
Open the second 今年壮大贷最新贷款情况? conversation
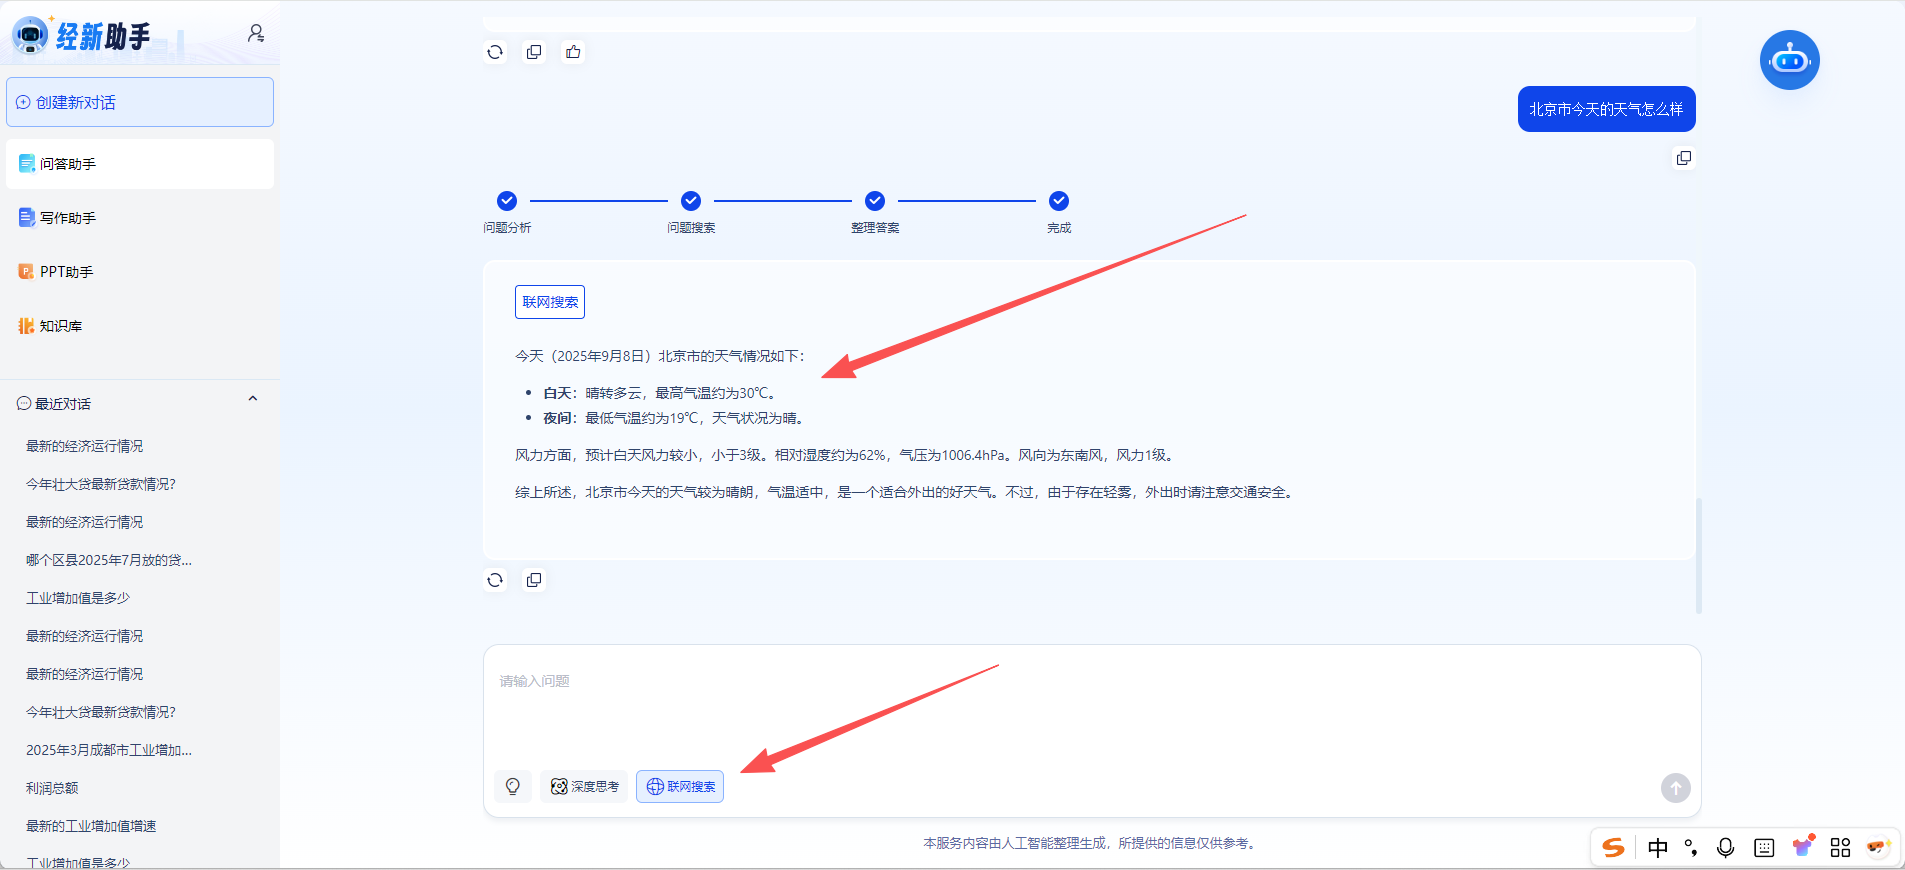coord(101,712)
